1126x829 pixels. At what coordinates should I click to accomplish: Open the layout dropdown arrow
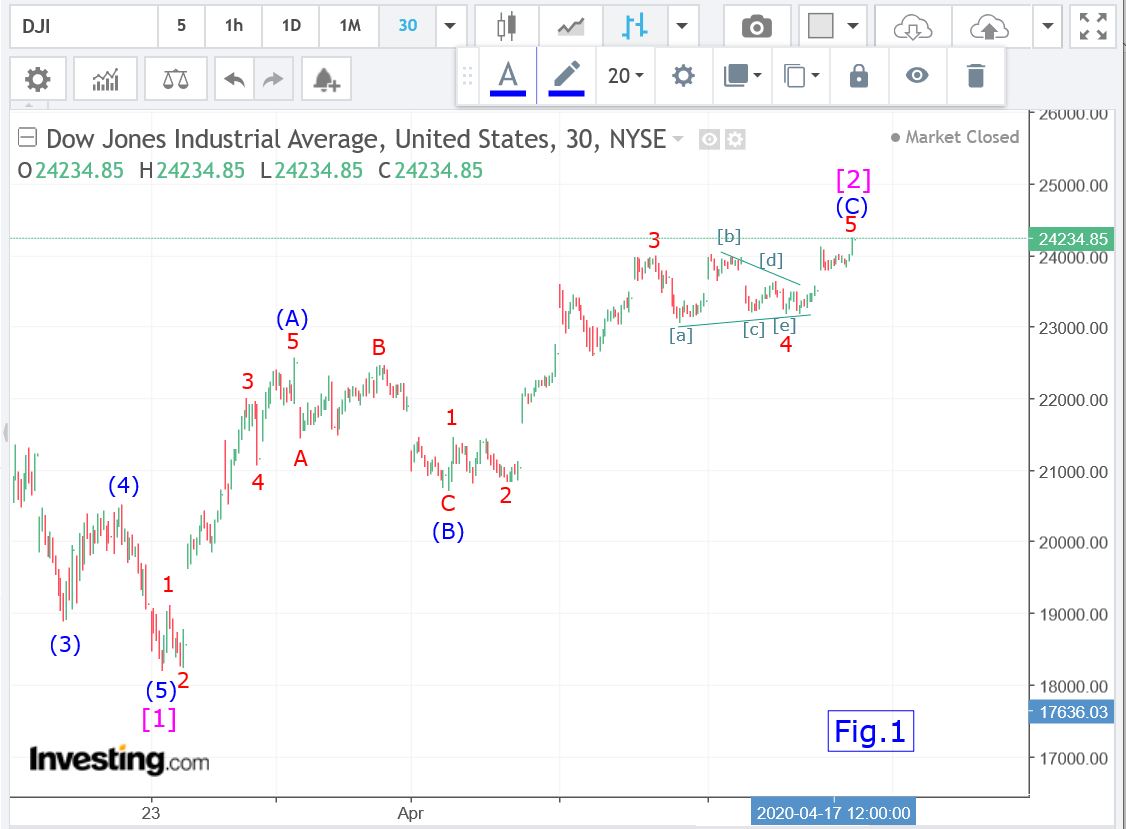pyautogui.click(x=853, y=27)
